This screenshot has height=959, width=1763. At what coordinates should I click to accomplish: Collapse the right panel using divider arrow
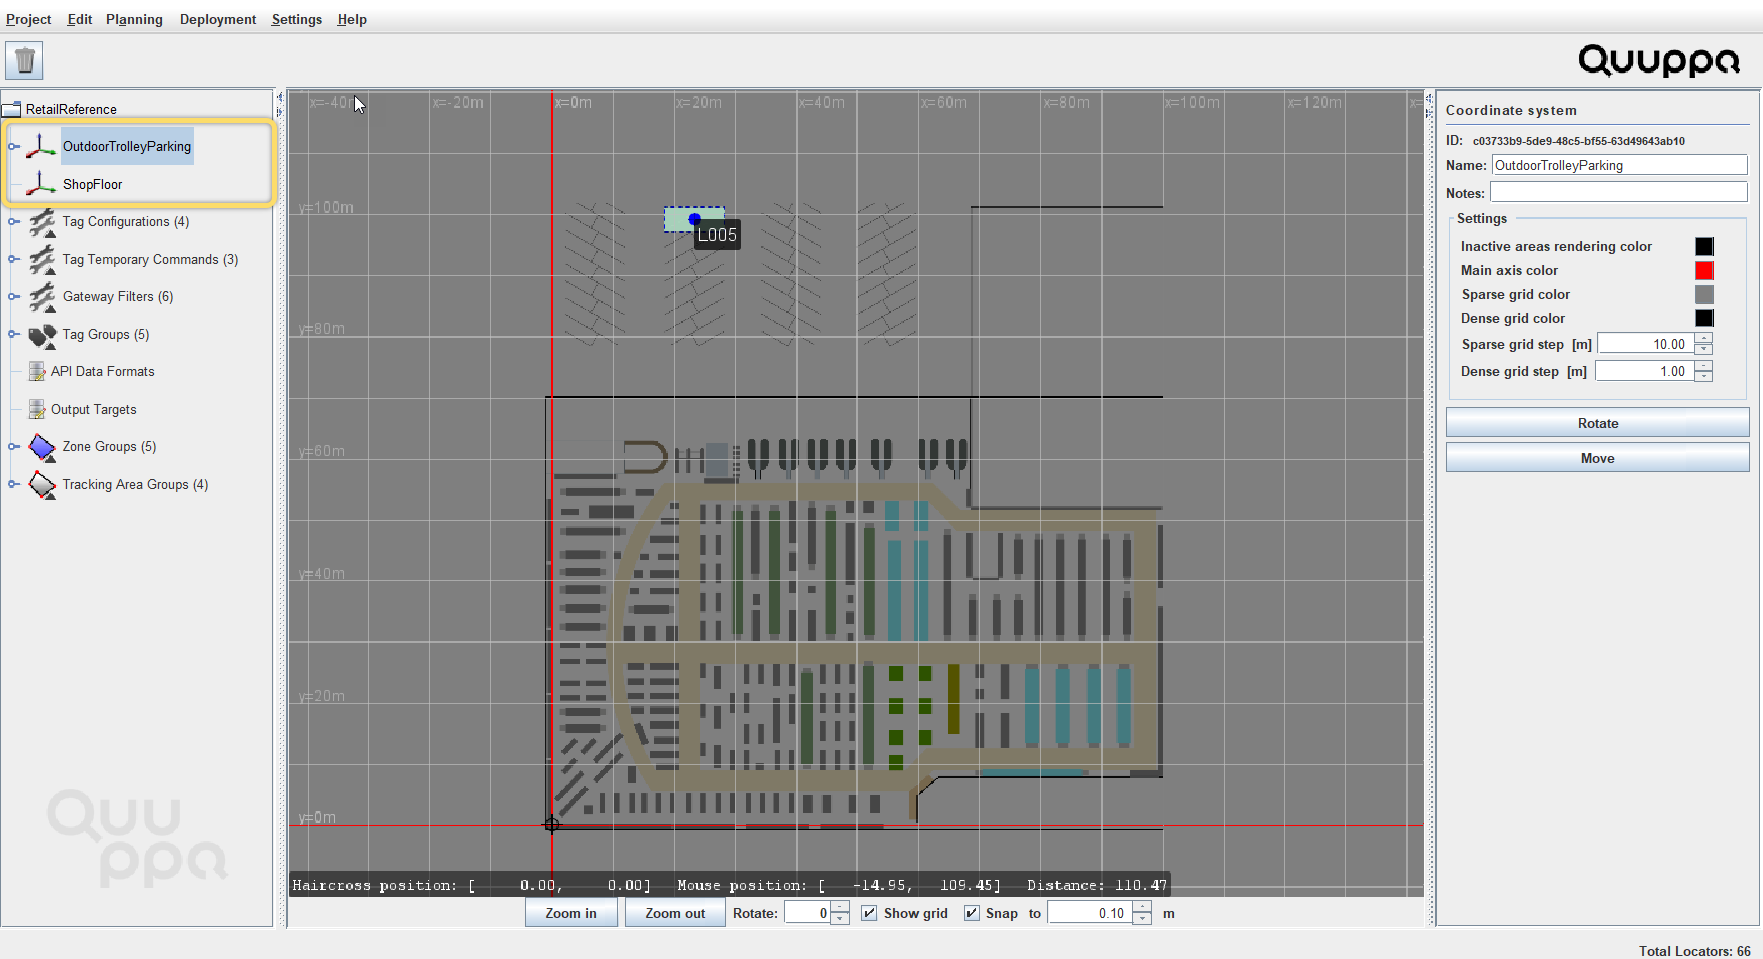point(1430,112)
